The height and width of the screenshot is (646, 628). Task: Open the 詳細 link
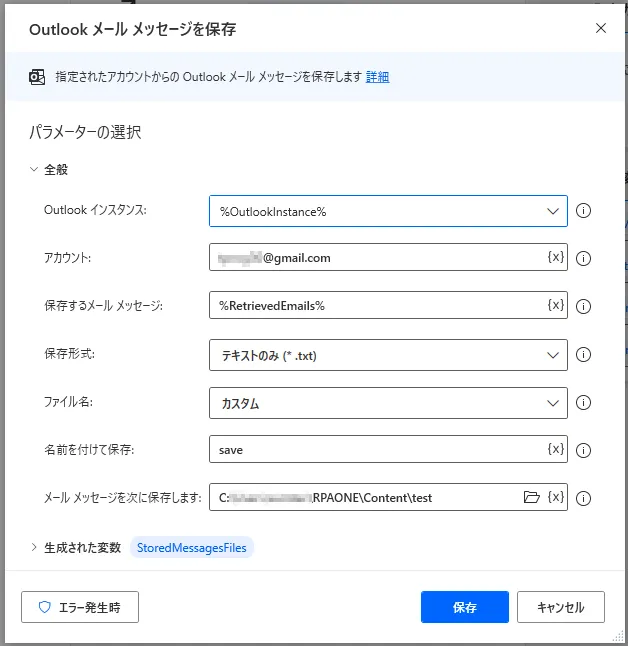pyautogui.click(x=377, y=77)
